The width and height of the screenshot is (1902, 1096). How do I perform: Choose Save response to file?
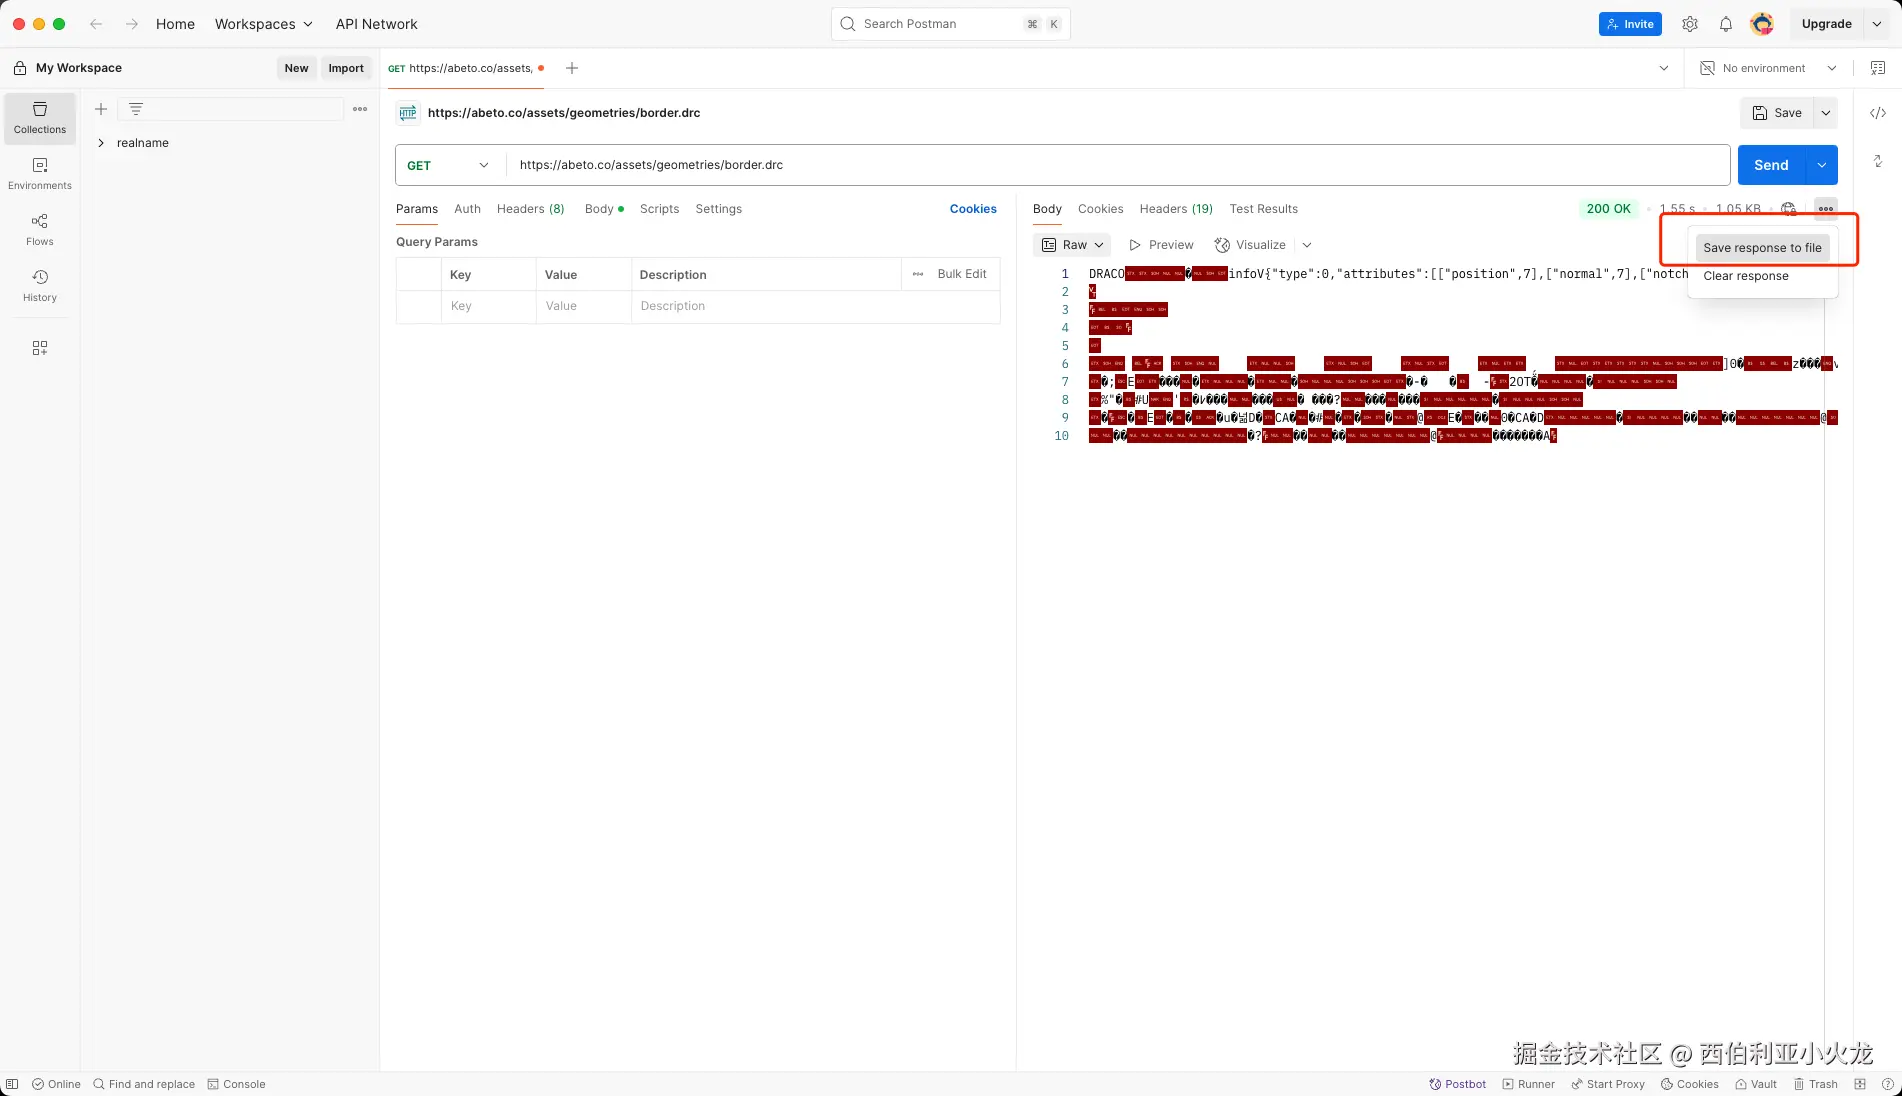tap(1762, 248)
